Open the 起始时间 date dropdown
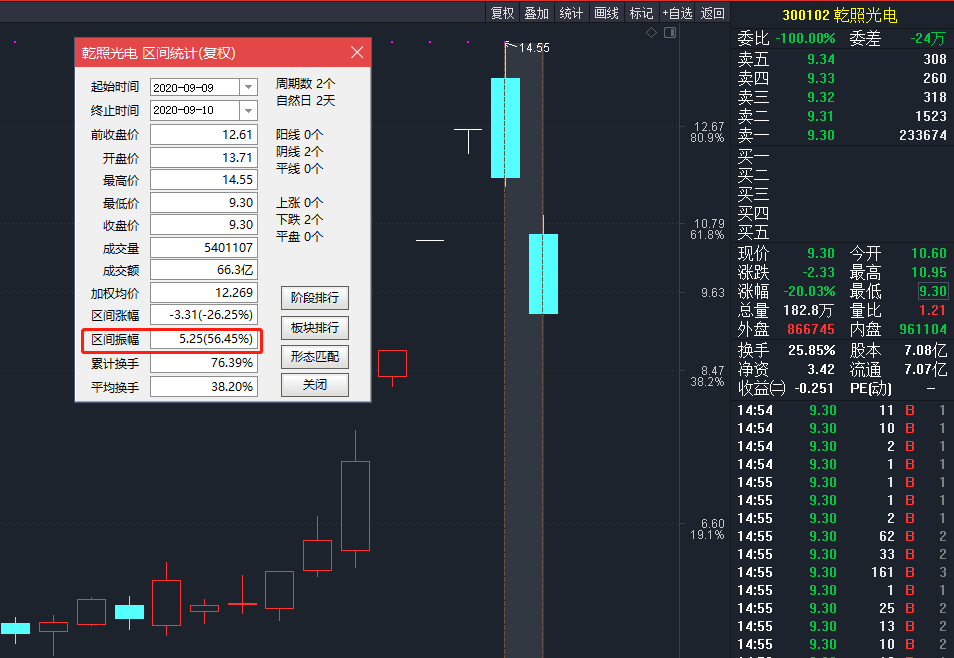 point(248,88)
